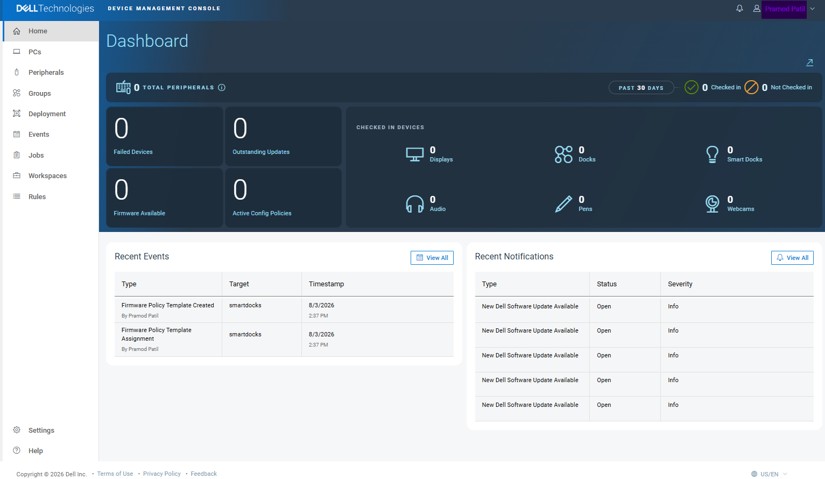Click the green Checked In checkmark icon
The height and width of the screenshot is (479, 825).
(x=691, y=87)
